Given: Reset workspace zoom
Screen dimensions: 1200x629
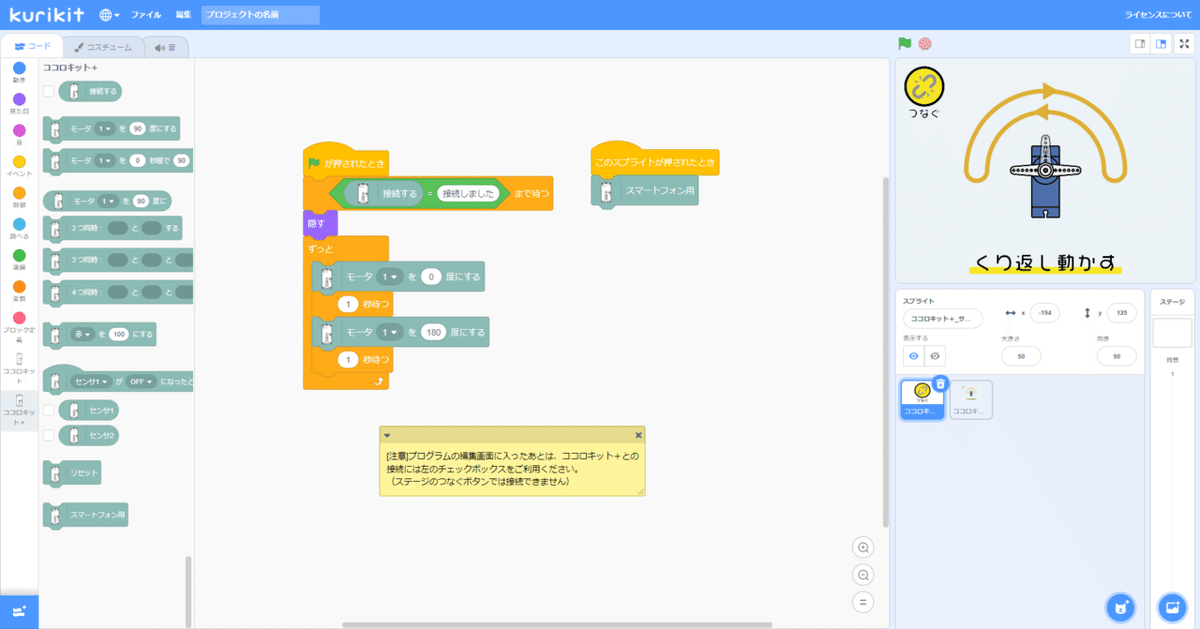Looking at the screenshot, I should 863,602.
